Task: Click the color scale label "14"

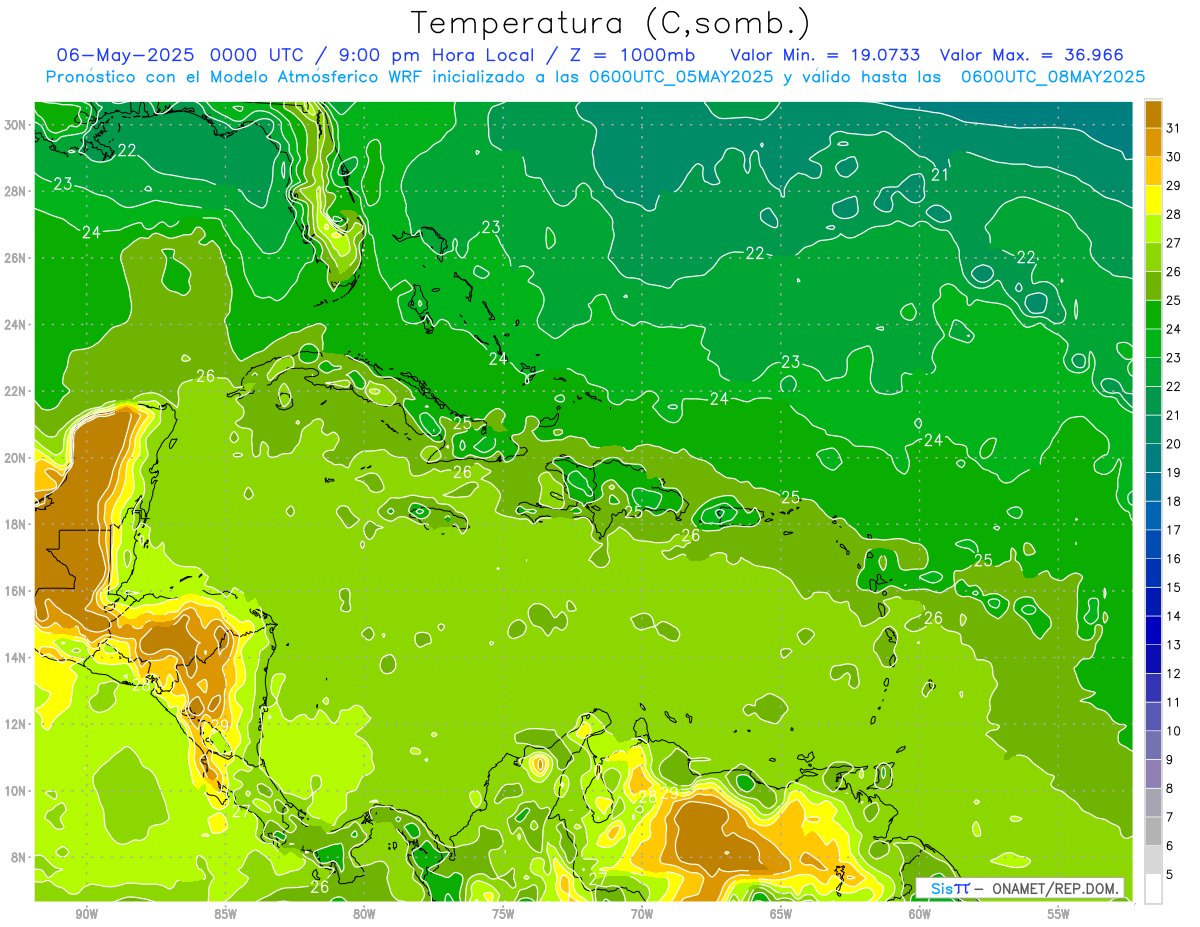Action: pyautogui.click(x=1174, y=616)
